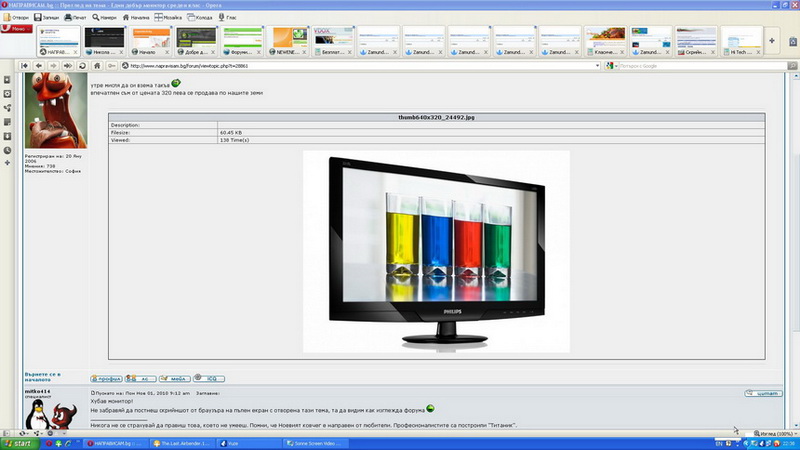Open the Google search engine selector dropdown

(611, 66)
